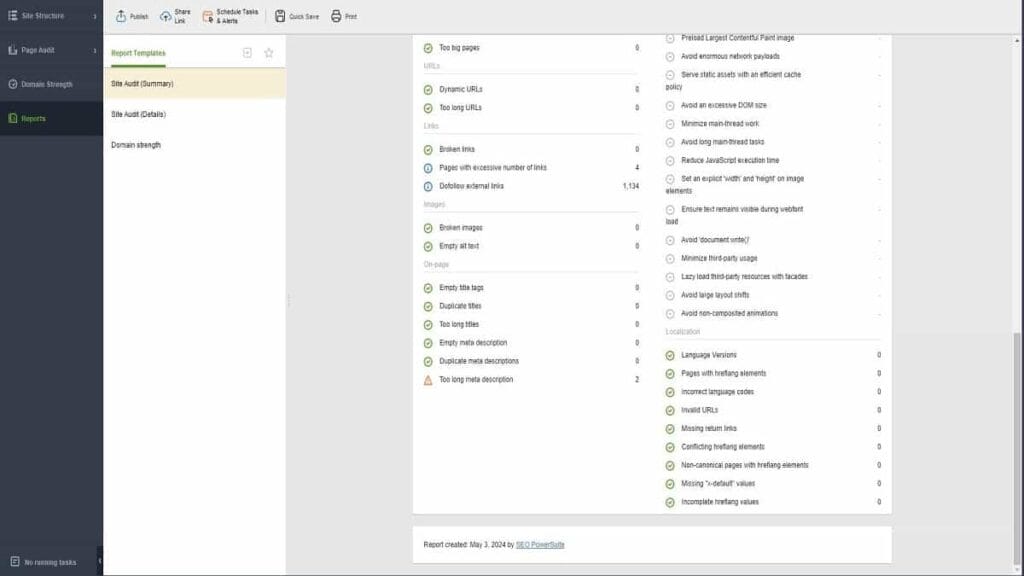This screenshot has height=576, width=1024.
Task: Click the Quick Save disk icon
Action: tap(281, 16)
